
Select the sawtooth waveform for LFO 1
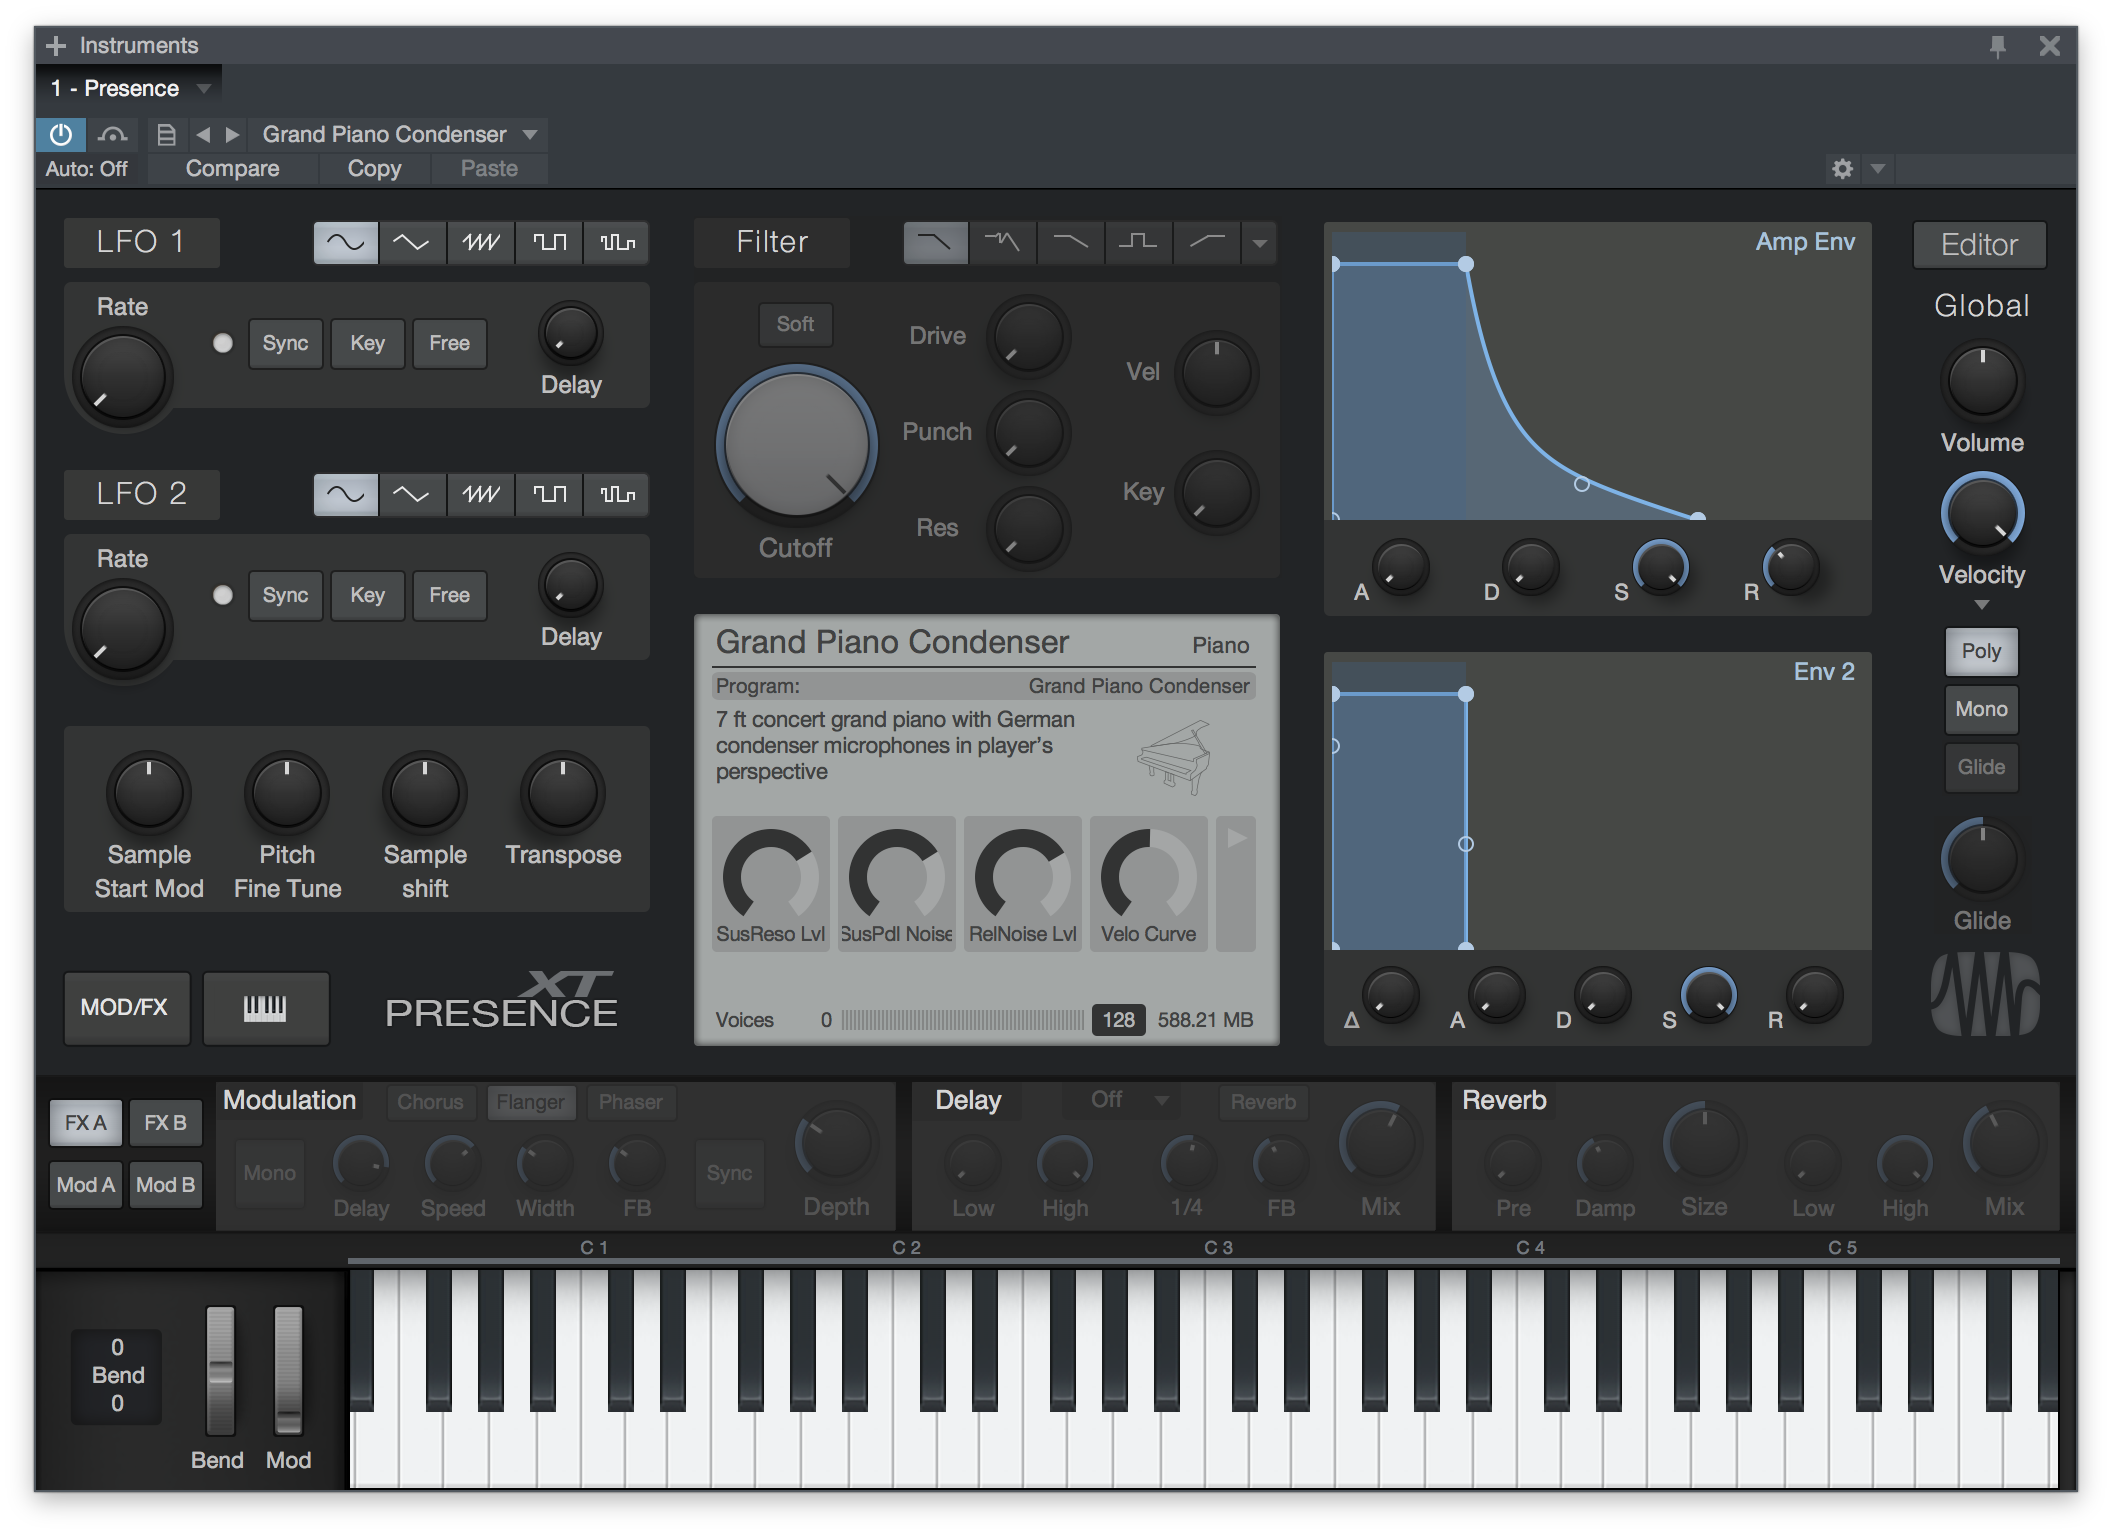coord(481,243)
